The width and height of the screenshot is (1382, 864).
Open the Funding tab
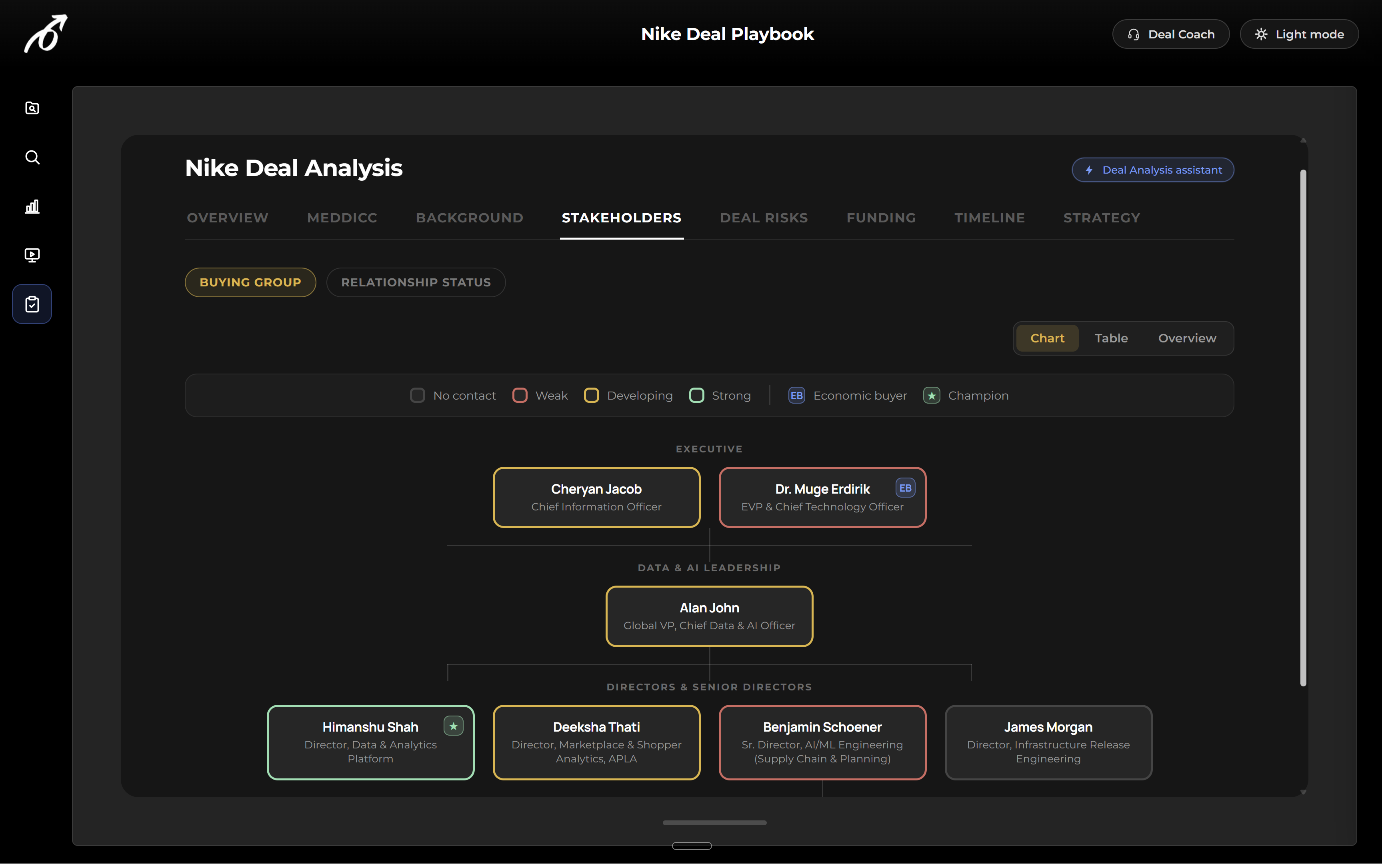pos(881,217)
